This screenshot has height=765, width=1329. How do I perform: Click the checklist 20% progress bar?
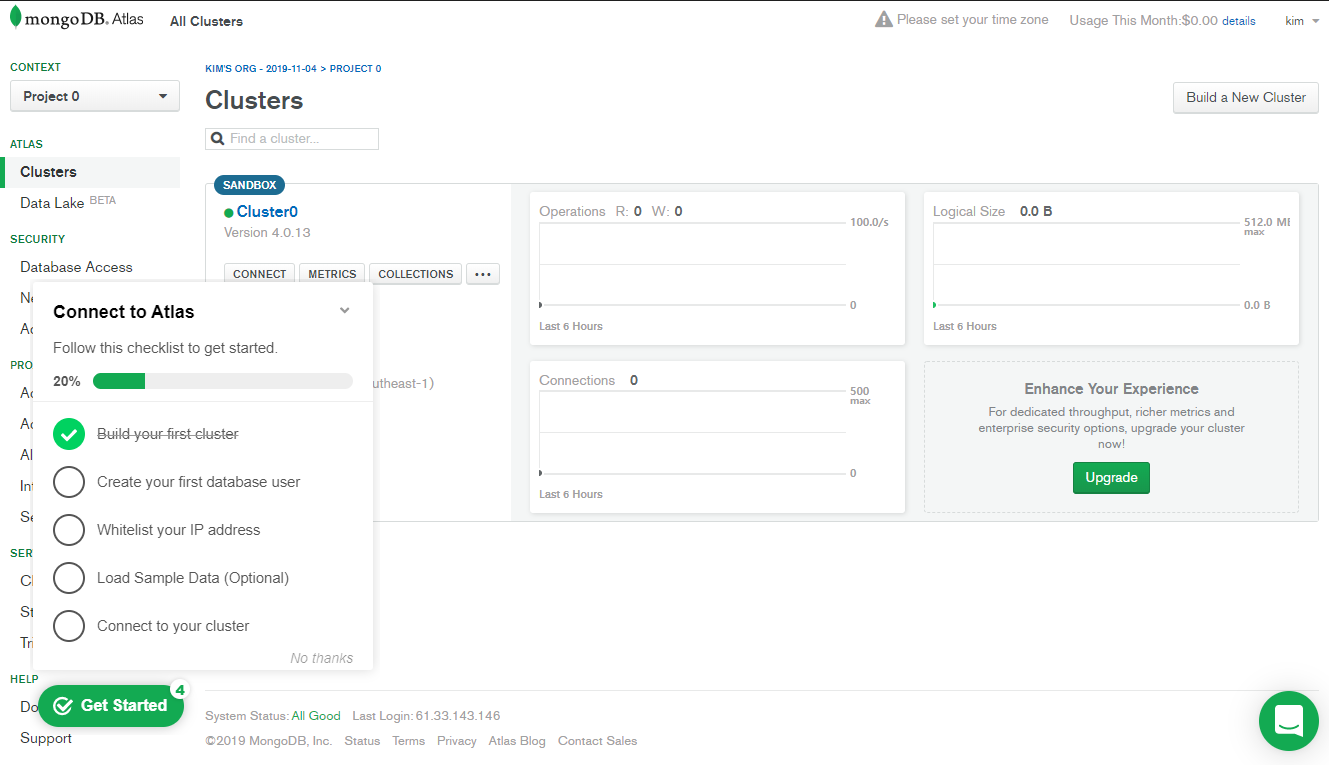(x=223, y=381)
